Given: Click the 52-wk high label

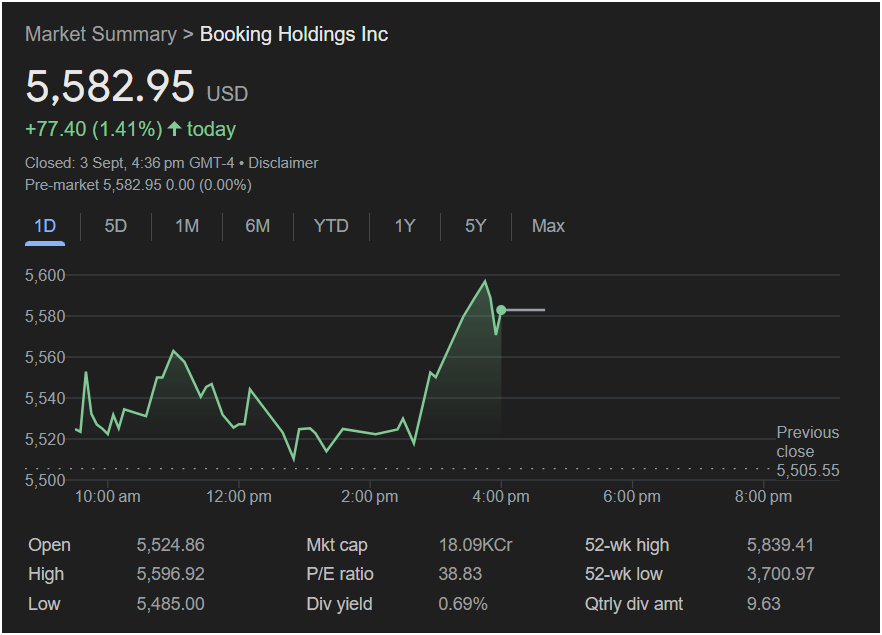Looking at the screenshot, I should pyautogui.click(x=627, y=545).
